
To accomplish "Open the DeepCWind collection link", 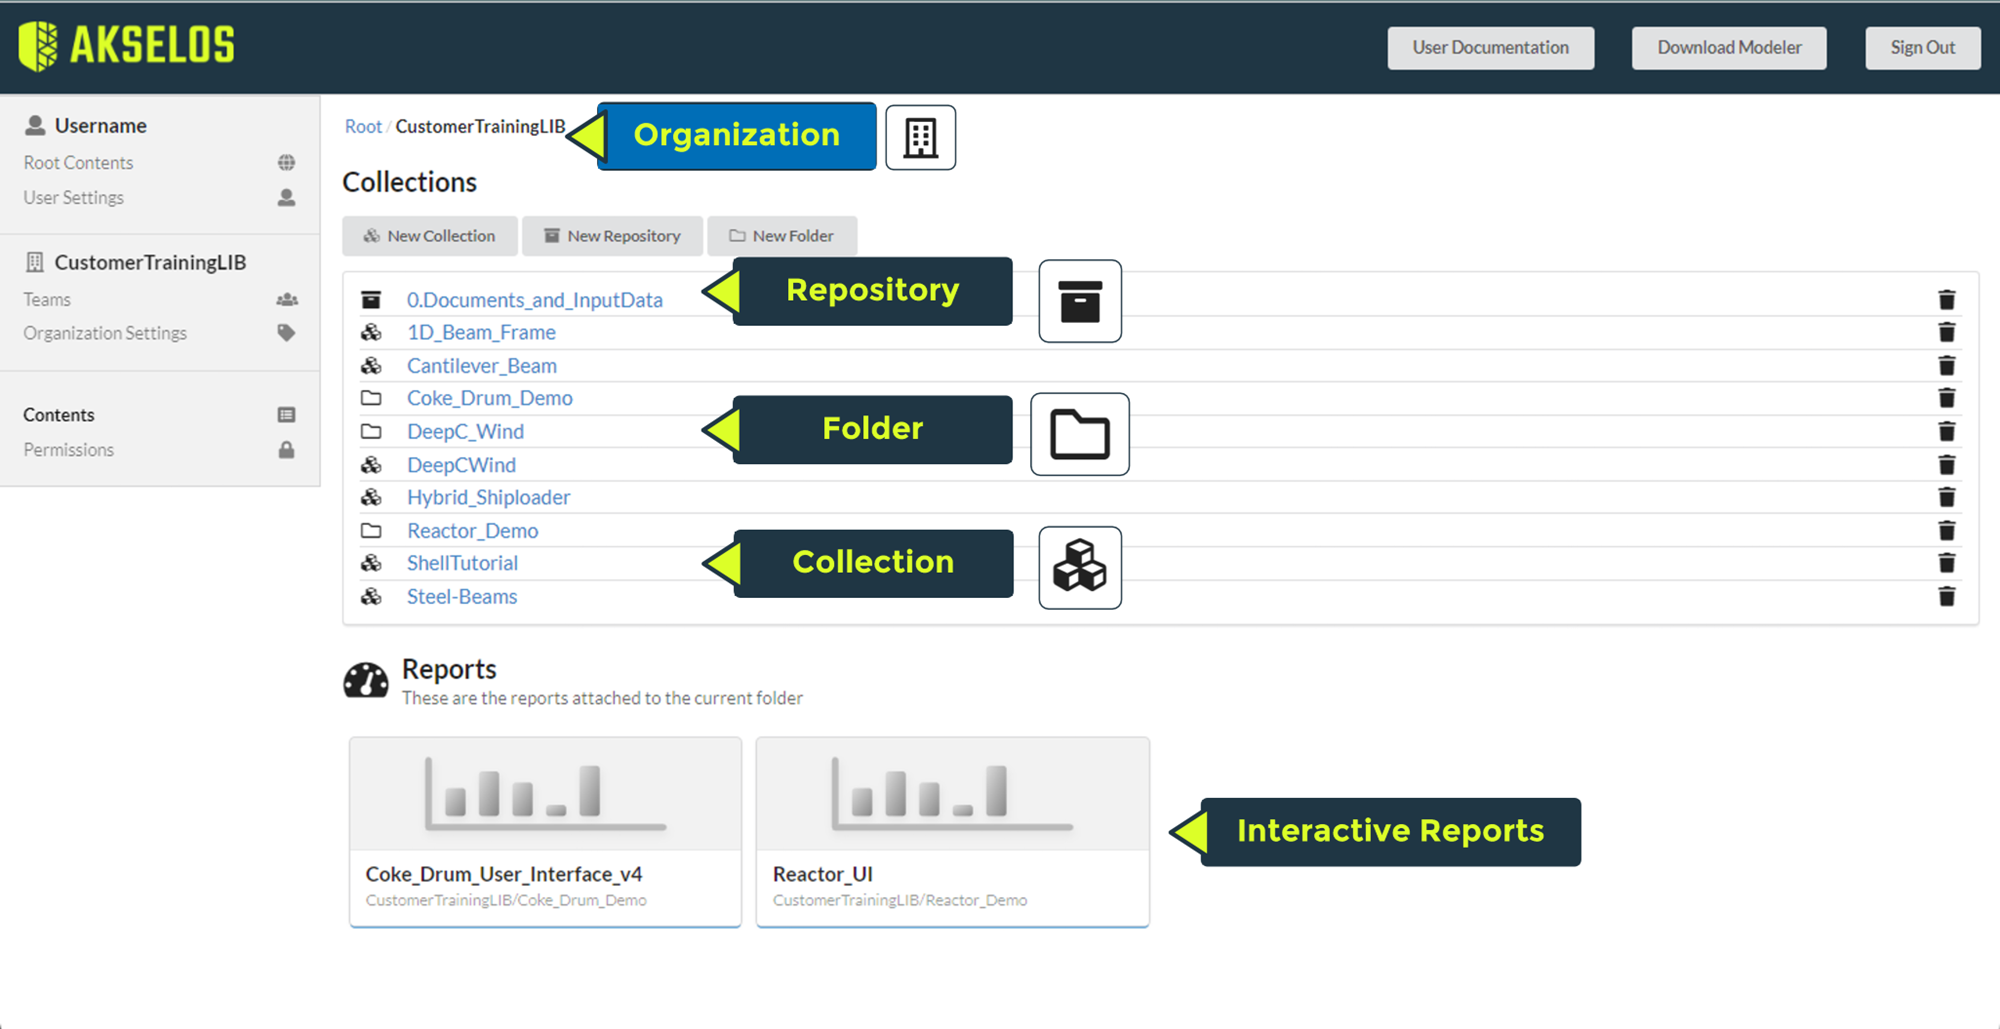I will (461, 464).
